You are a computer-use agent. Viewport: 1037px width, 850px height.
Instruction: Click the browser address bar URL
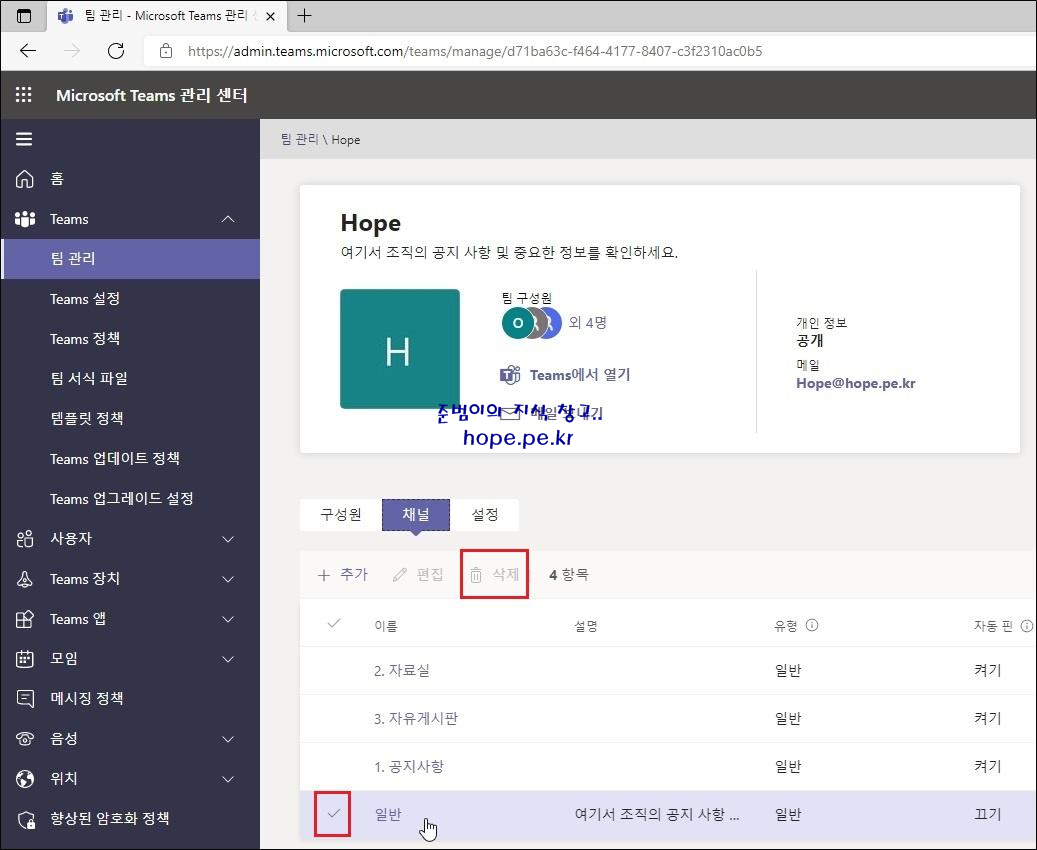tap(475, 51)
